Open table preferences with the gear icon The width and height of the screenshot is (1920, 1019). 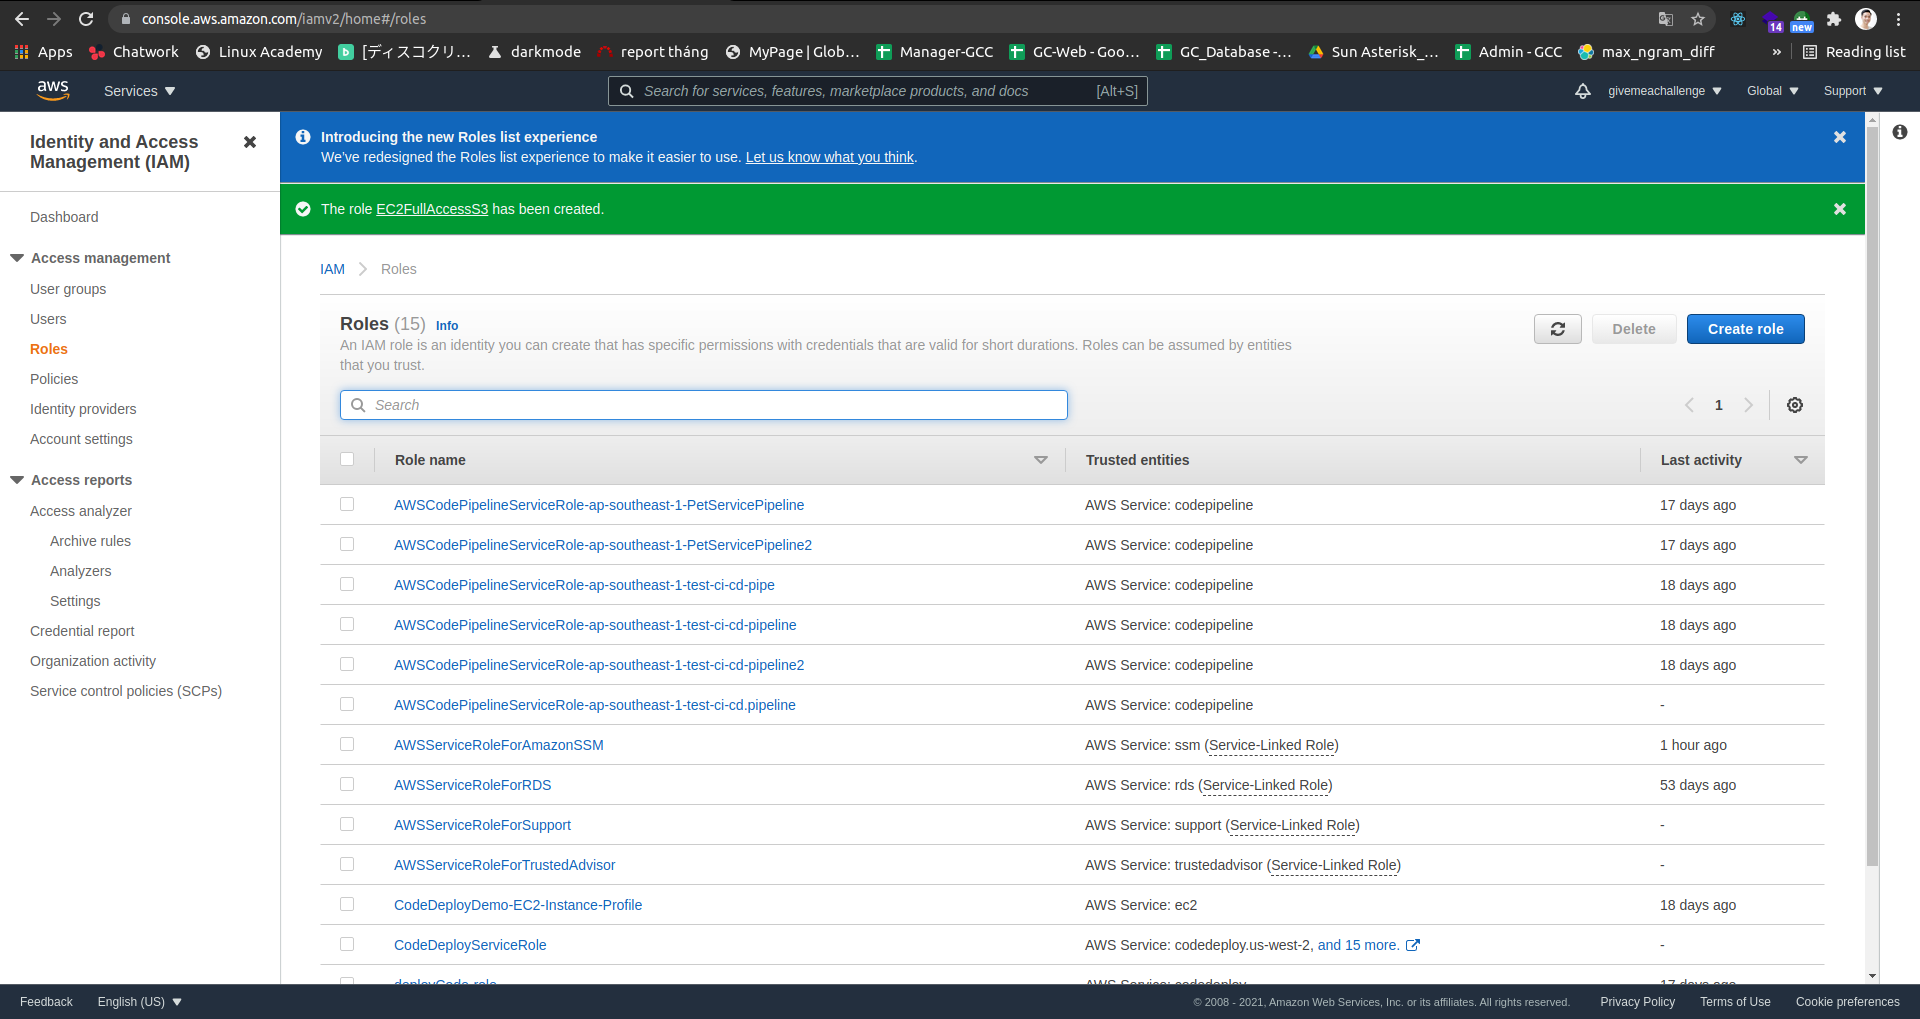1795,405
